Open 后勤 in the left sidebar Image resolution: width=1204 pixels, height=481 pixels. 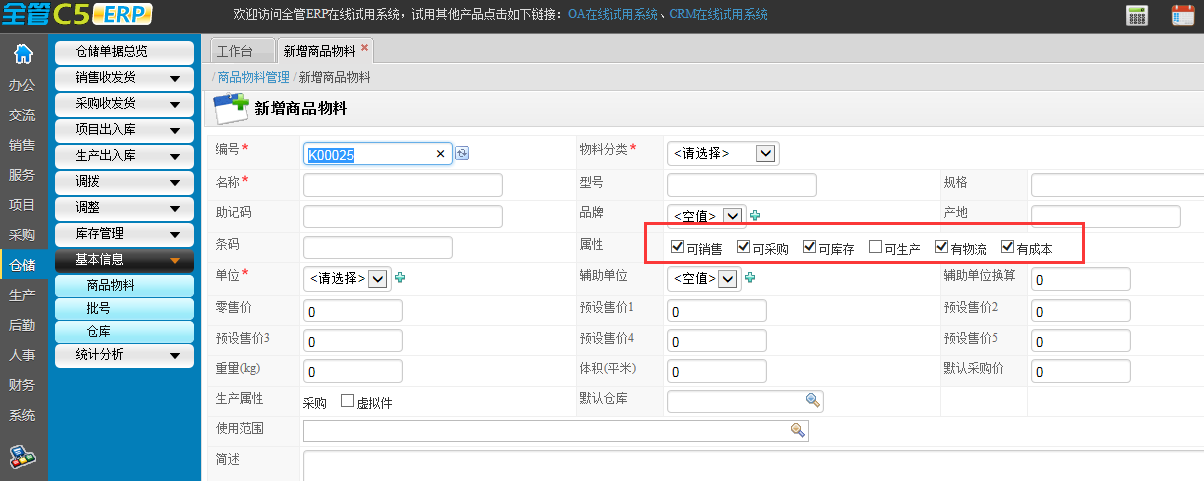point(22,325)
